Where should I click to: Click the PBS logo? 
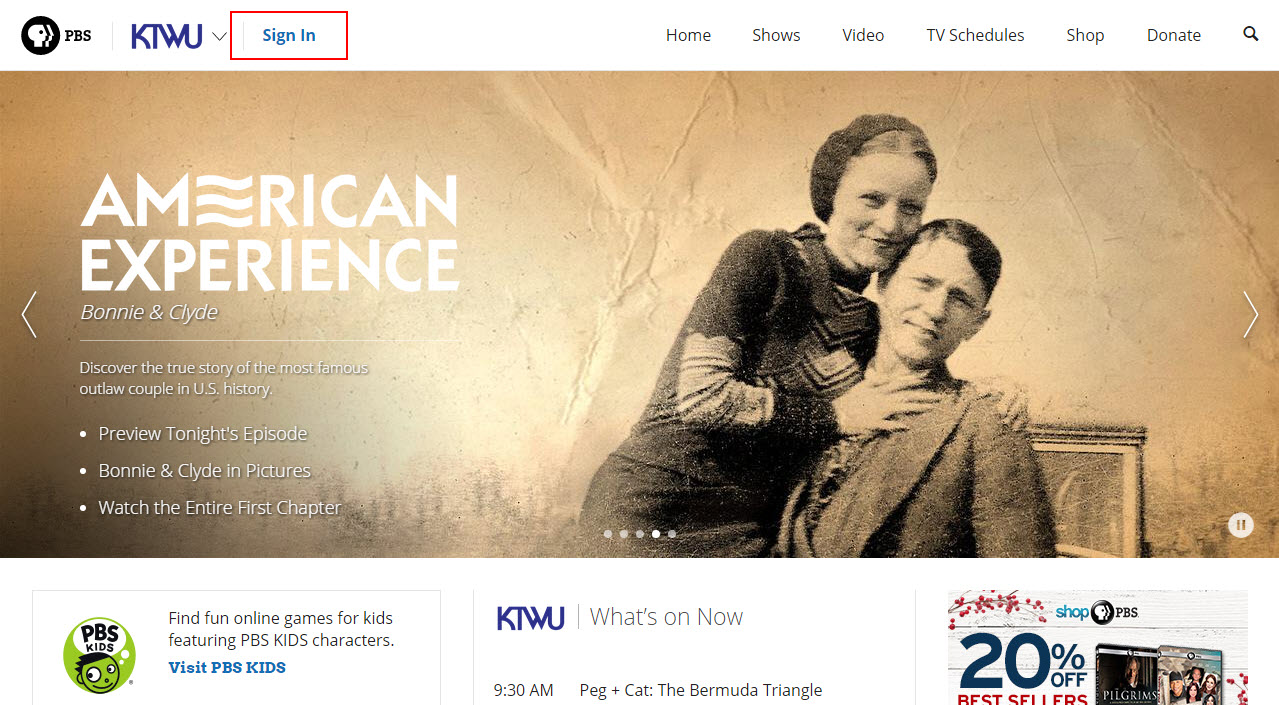[x=56, y=36]
